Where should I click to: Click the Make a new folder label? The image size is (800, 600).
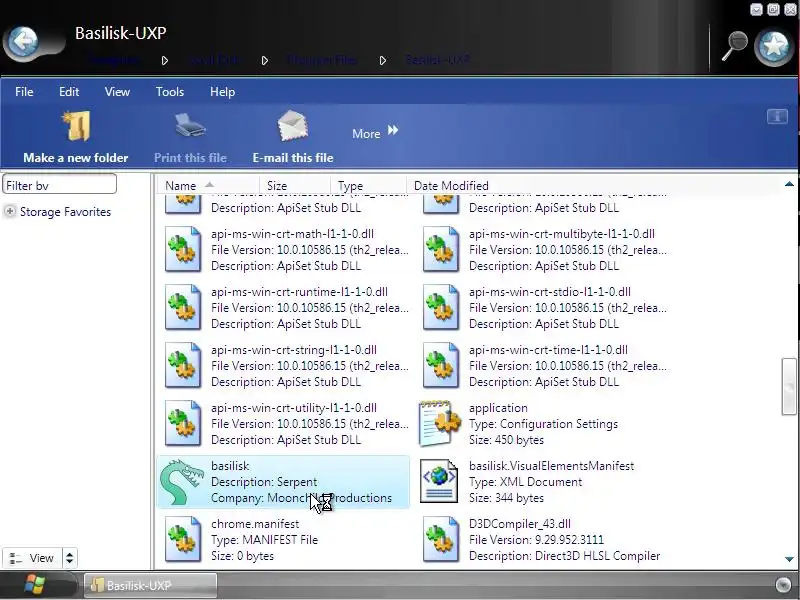(x=76, y=158)
